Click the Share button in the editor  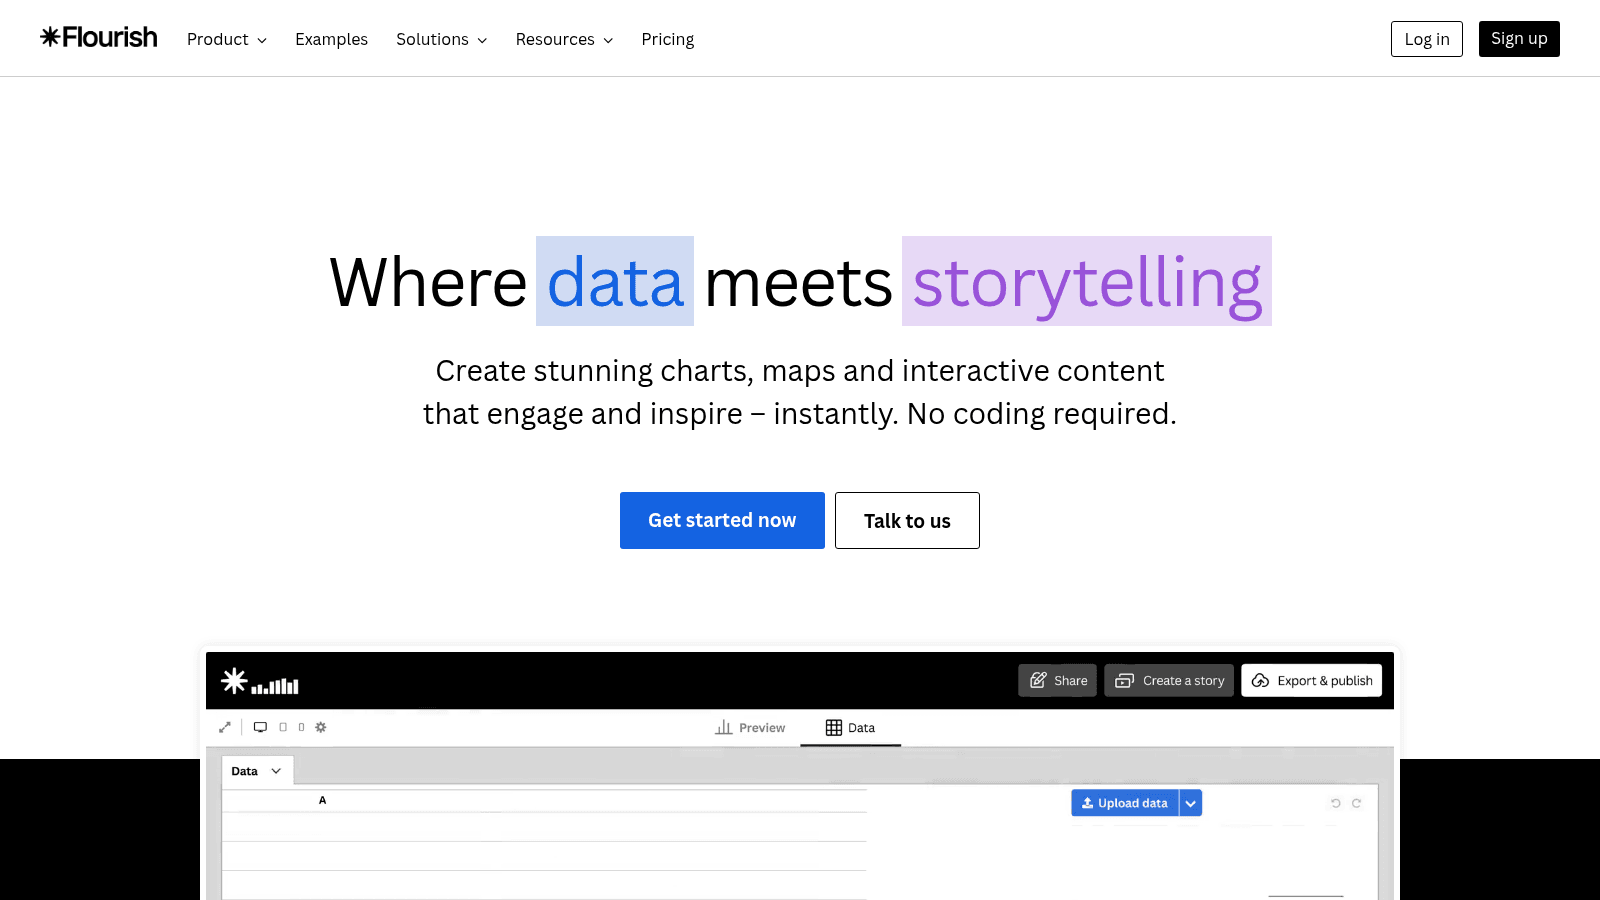(x=1058, y=680)
